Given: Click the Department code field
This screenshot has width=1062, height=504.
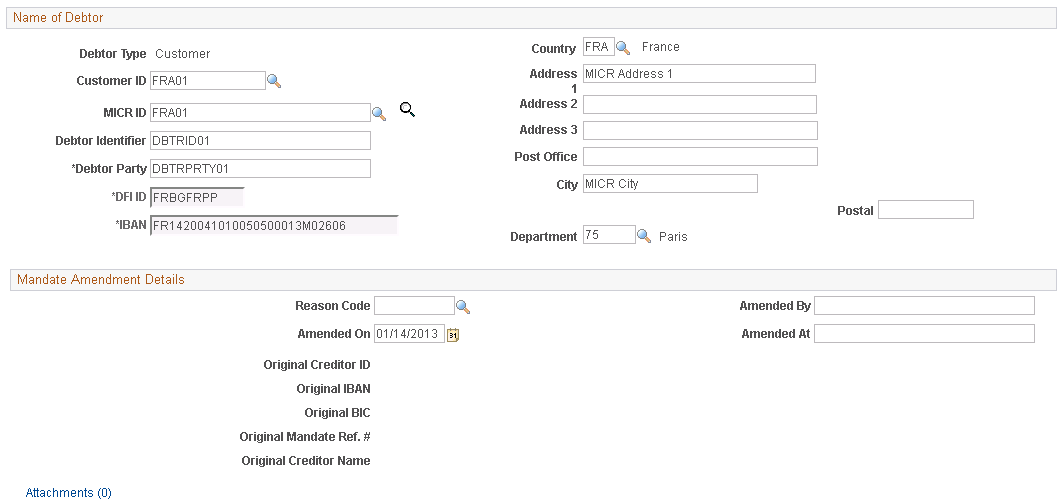Looking at the screenshot, I should [x=610, y=235].
